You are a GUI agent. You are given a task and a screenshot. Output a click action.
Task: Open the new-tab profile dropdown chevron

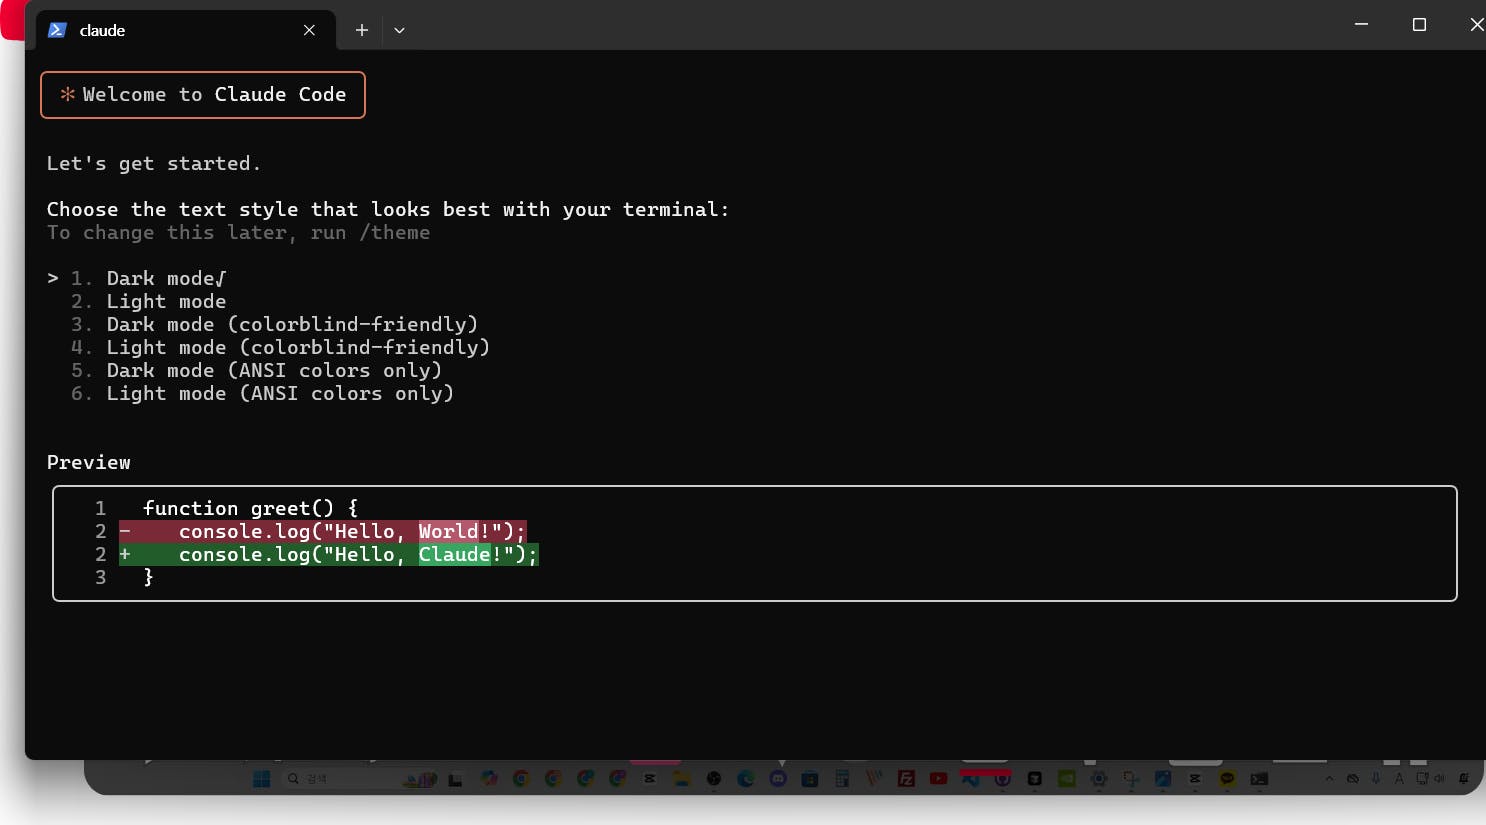coord(399,30)
